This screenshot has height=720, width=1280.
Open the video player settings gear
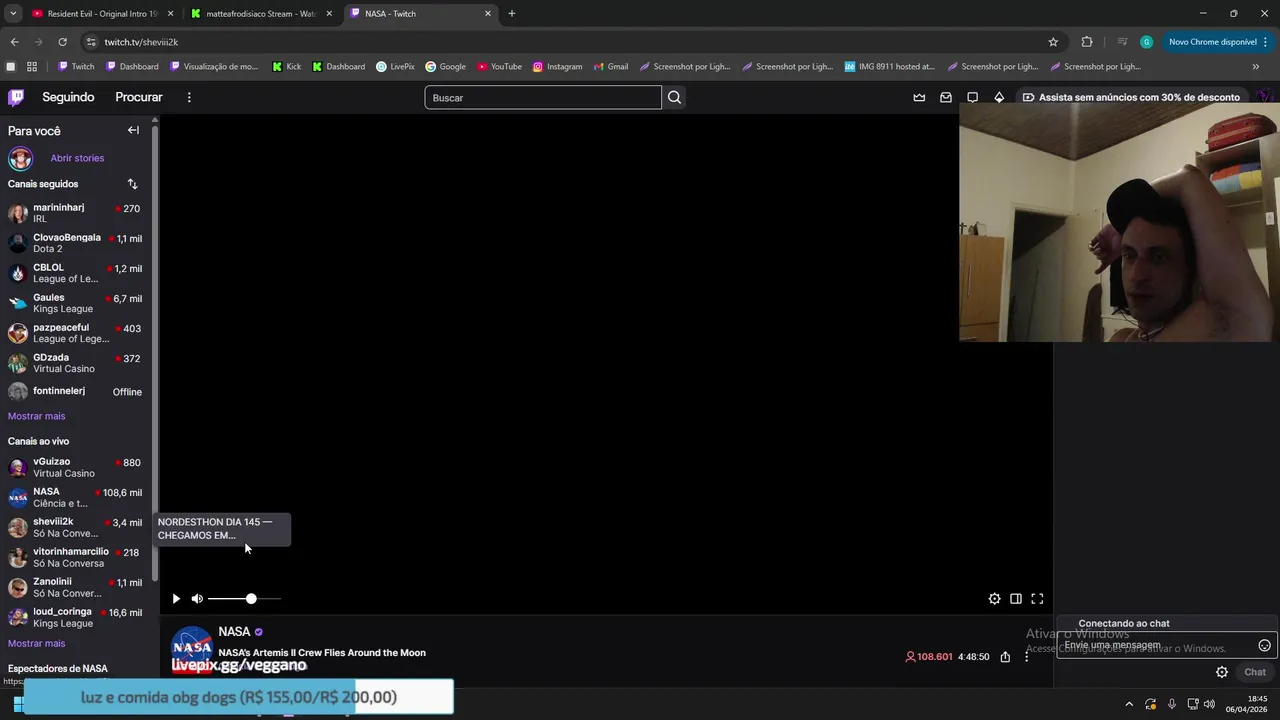pos(994,599)
